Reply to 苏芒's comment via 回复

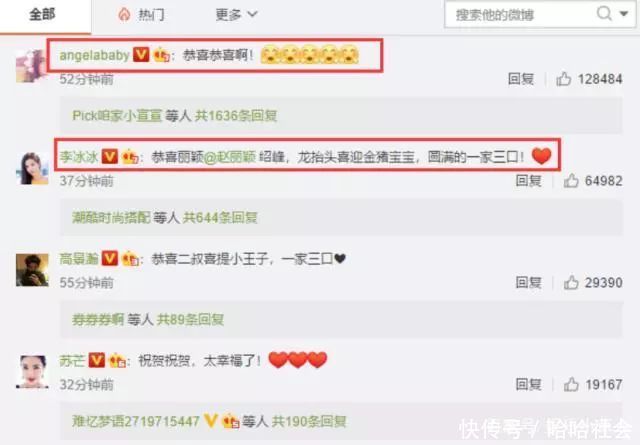click(529, 384)
